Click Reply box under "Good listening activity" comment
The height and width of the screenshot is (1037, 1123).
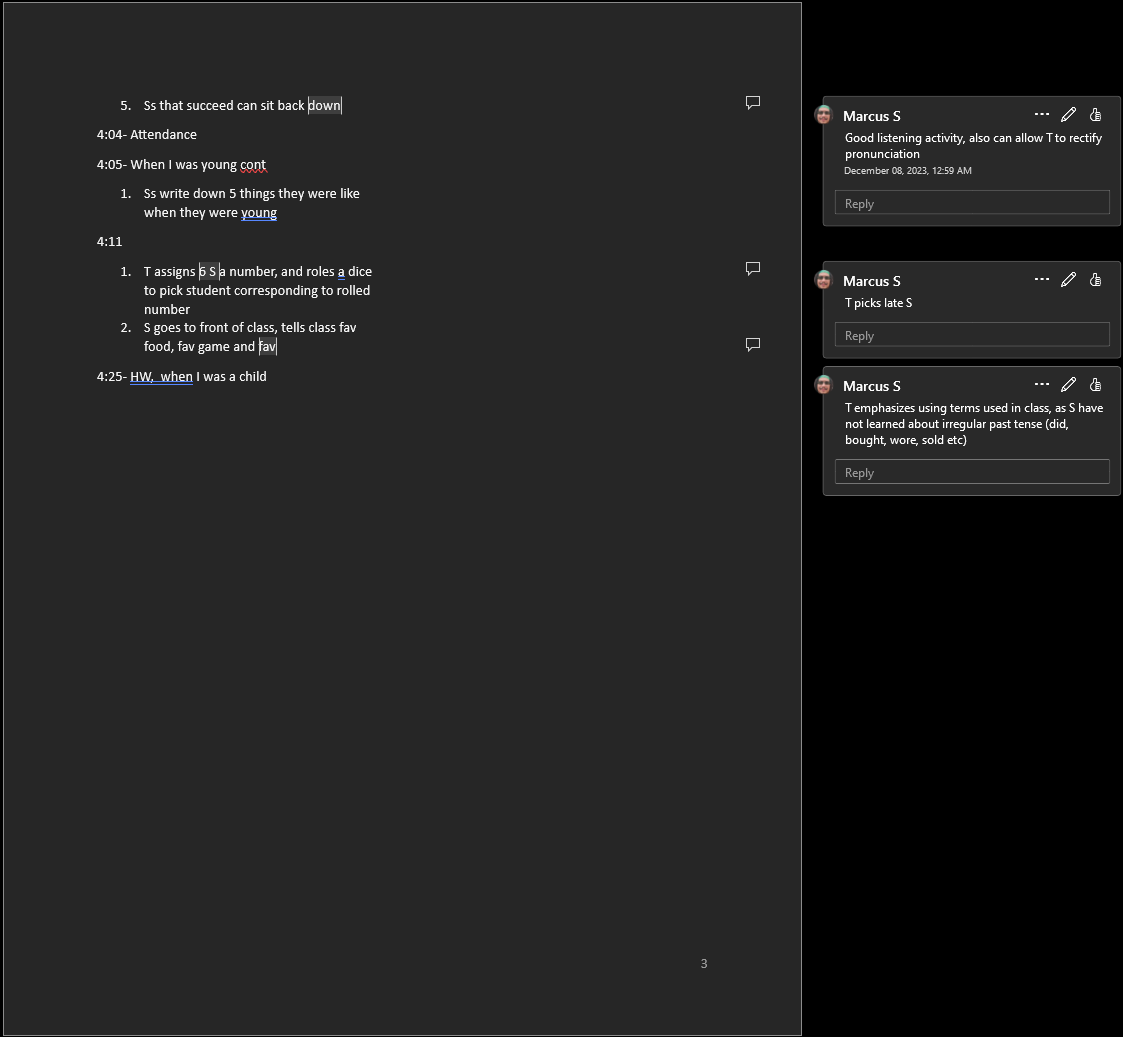click(971, 203)
